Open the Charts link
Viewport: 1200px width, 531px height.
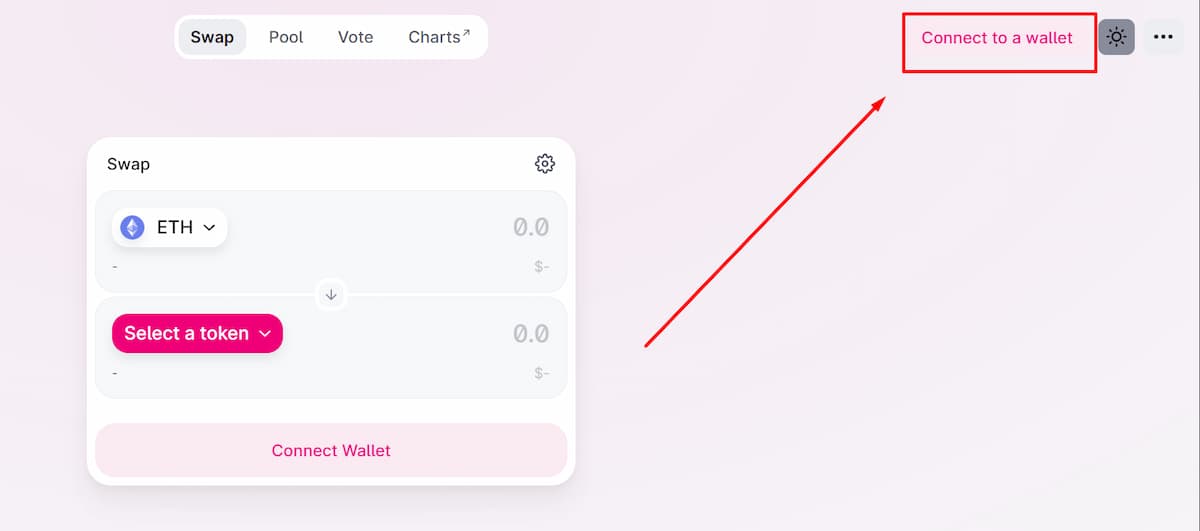(x=434, y=37)
